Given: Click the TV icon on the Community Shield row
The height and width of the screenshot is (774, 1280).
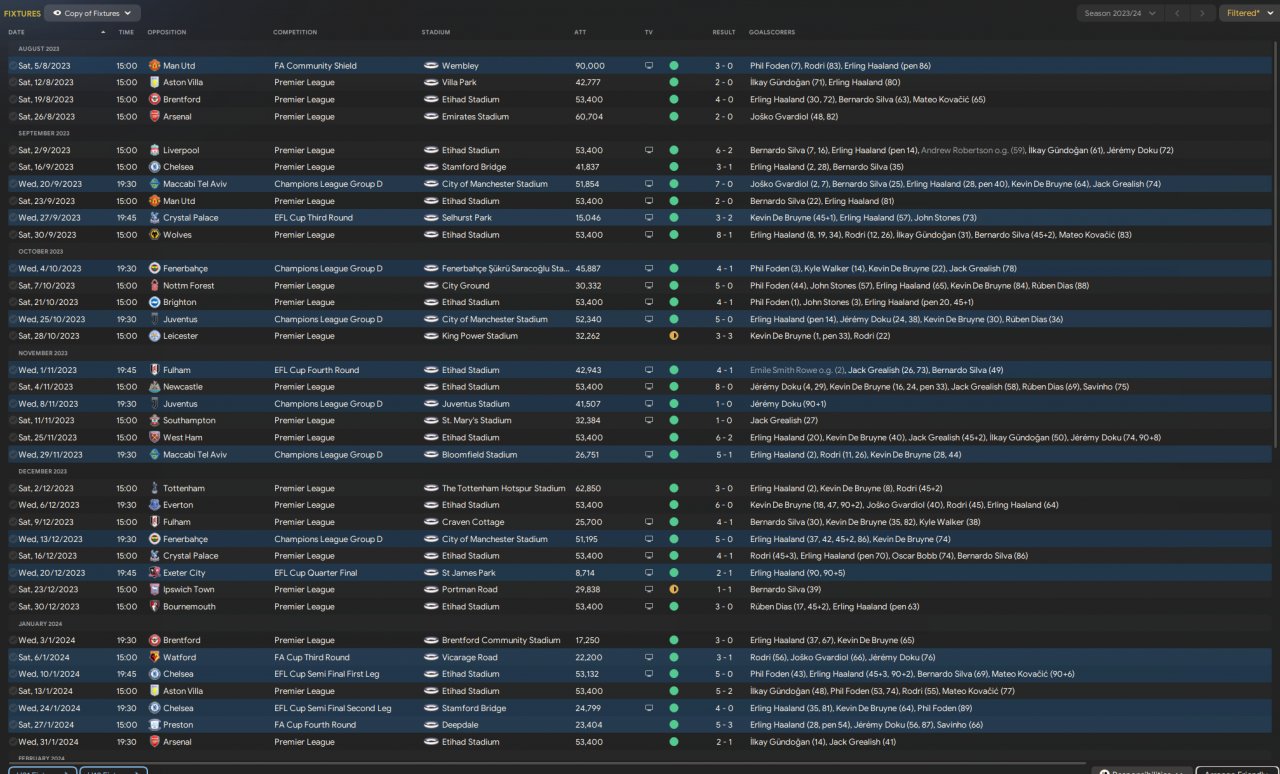Looking at the screenshot, I should [x=649, y=66].
